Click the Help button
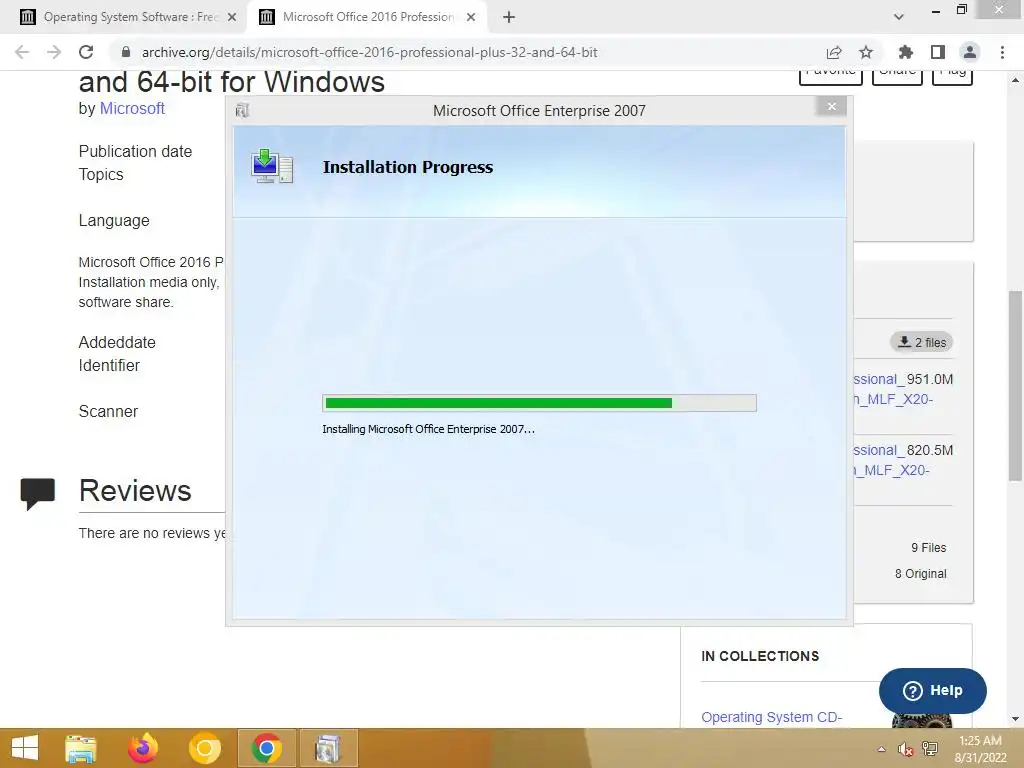Screen dimensions: 1024x768 [x=933, y=690]
